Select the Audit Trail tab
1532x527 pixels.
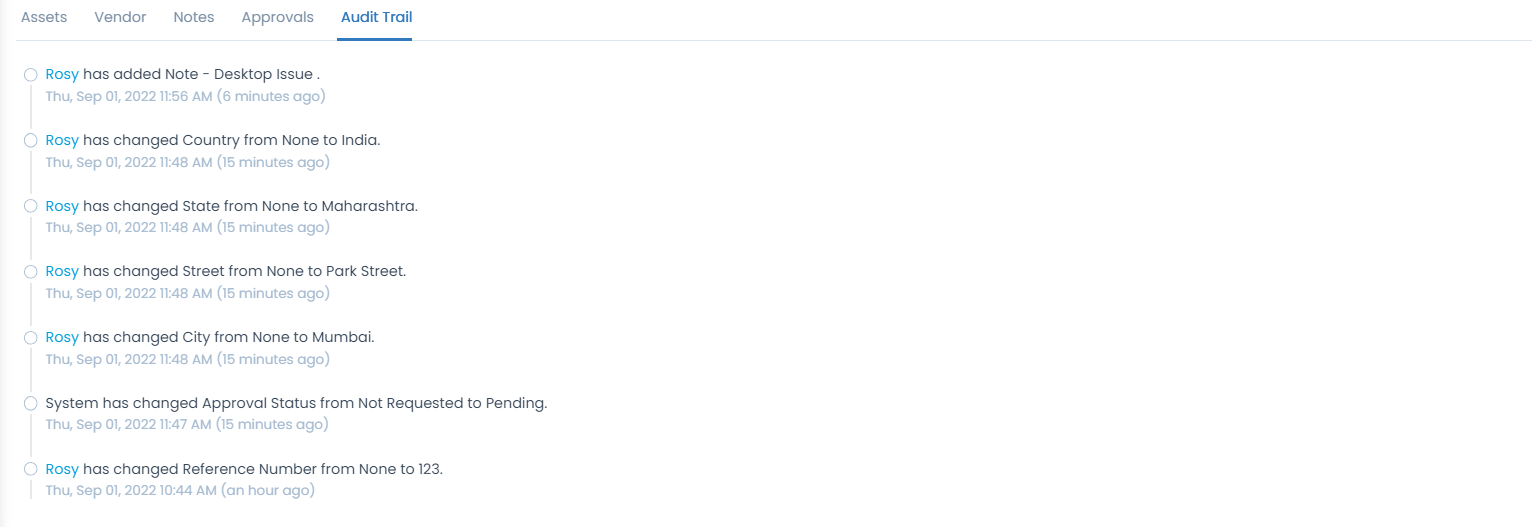point(376,17)
